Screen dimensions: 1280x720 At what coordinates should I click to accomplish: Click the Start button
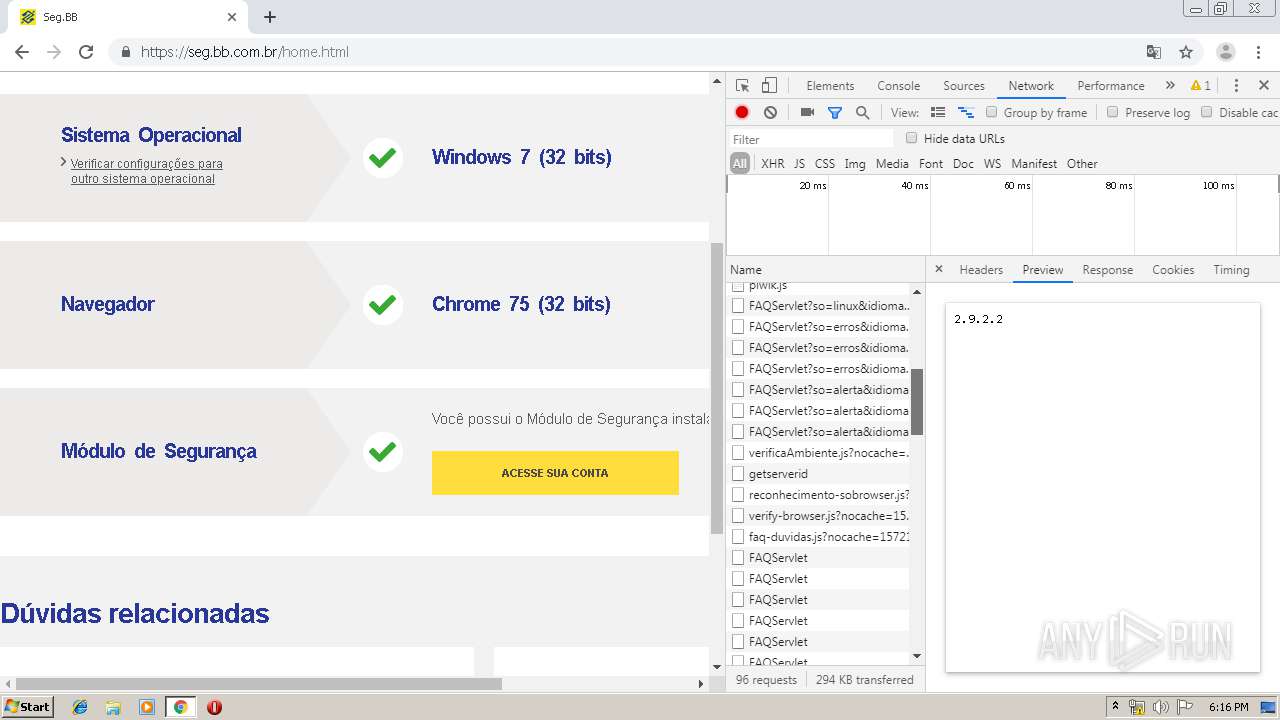click(x=28, y=707)
